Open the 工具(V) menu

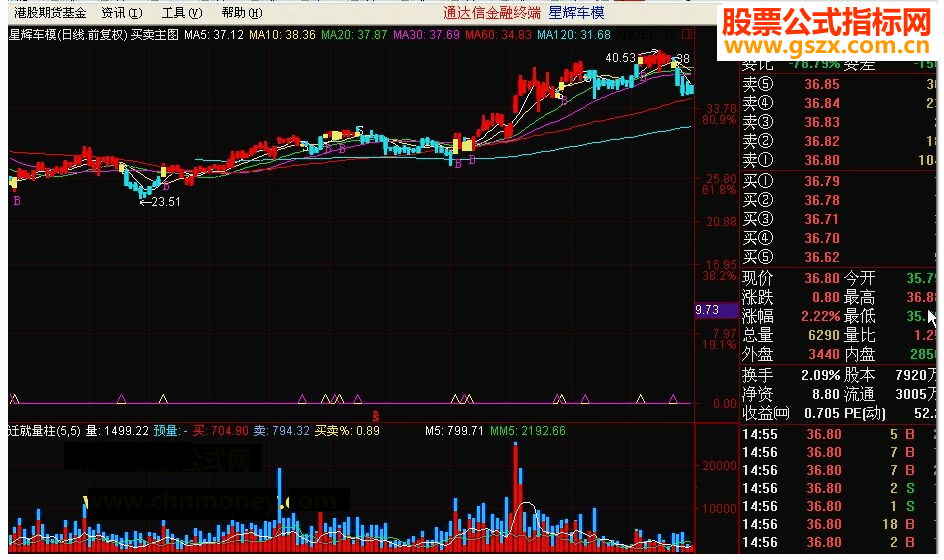[x=182, y=13]
